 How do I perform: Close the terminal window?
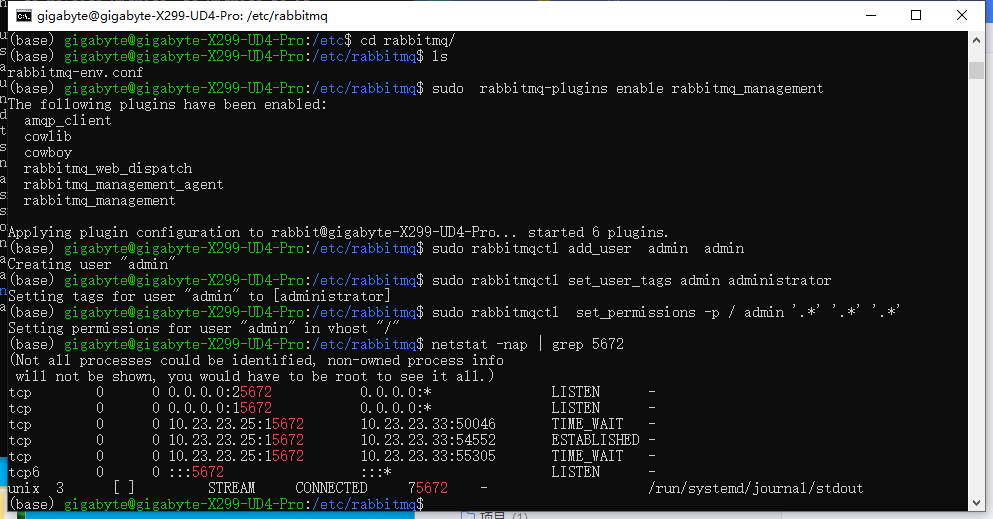pyautogui.click(x=961, y=15)
